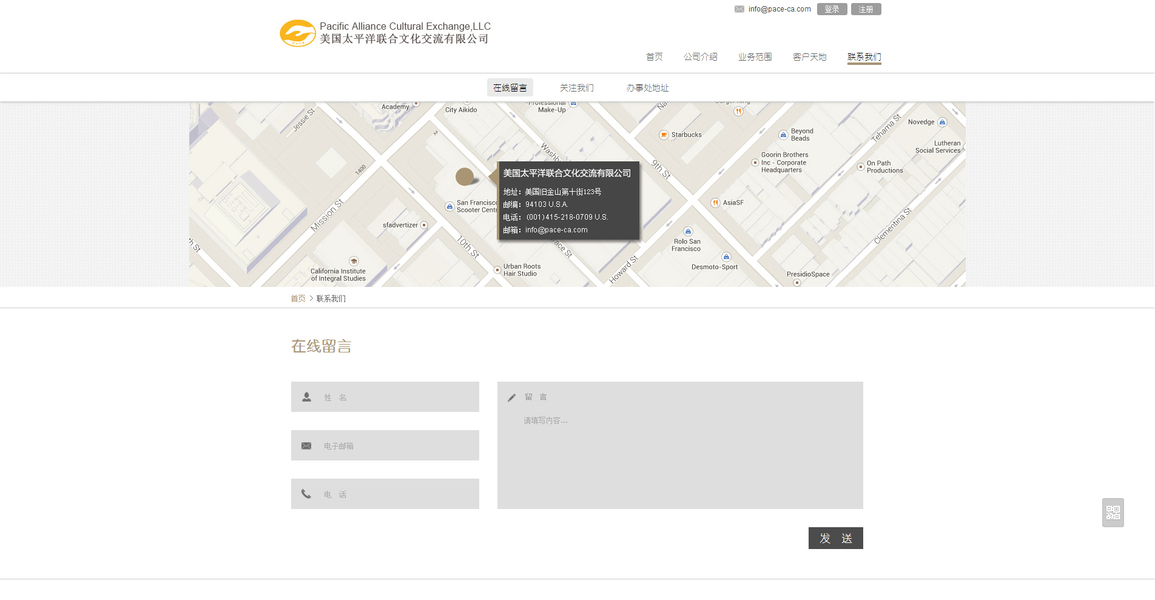1155x600 pixels.
Task: Click the Desmoto-Sport shop marker icon
Action: coord(726,257)
